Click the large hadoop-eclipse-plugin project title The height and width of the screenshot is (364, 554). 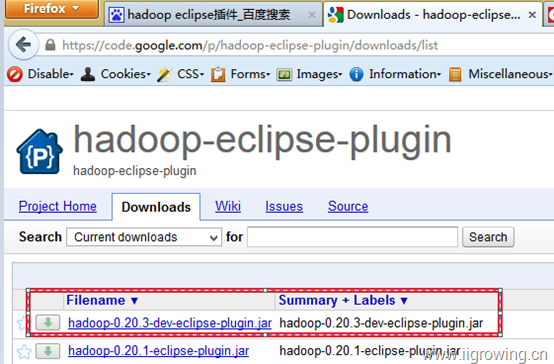point(262,141)
